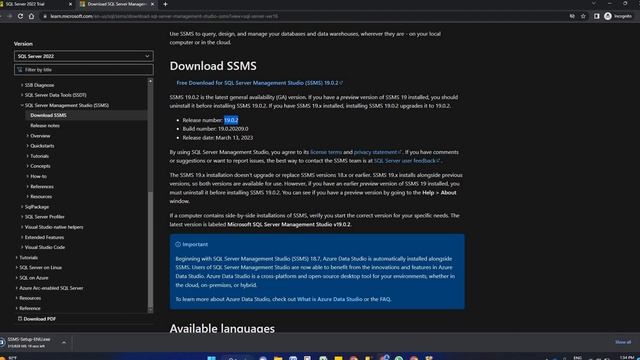Click sidebar scrollbar down arrow
The width and height of the screenshot is (640, 360).
(x=150, y=310)
